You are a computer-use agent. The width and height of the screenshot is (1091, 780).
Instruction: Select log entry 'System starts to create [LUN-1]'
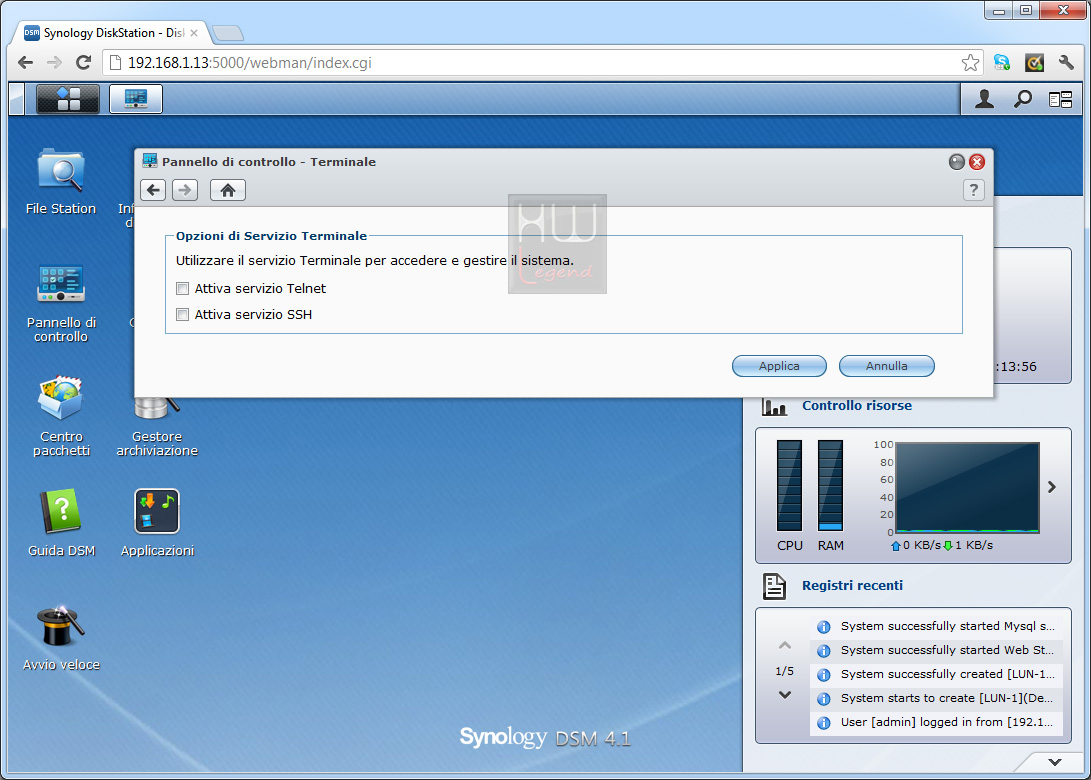(937, 698)
